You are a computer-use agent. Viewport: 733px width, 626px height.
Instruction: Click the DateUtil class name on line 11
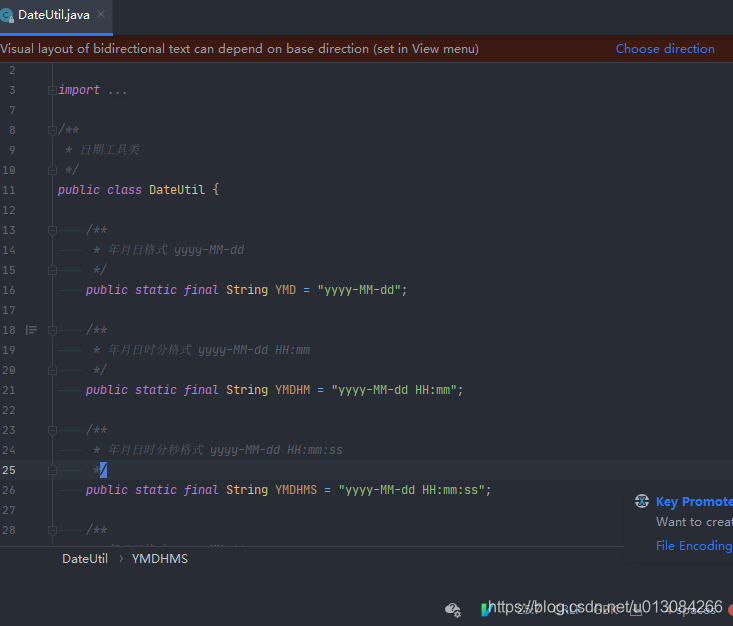177,190
